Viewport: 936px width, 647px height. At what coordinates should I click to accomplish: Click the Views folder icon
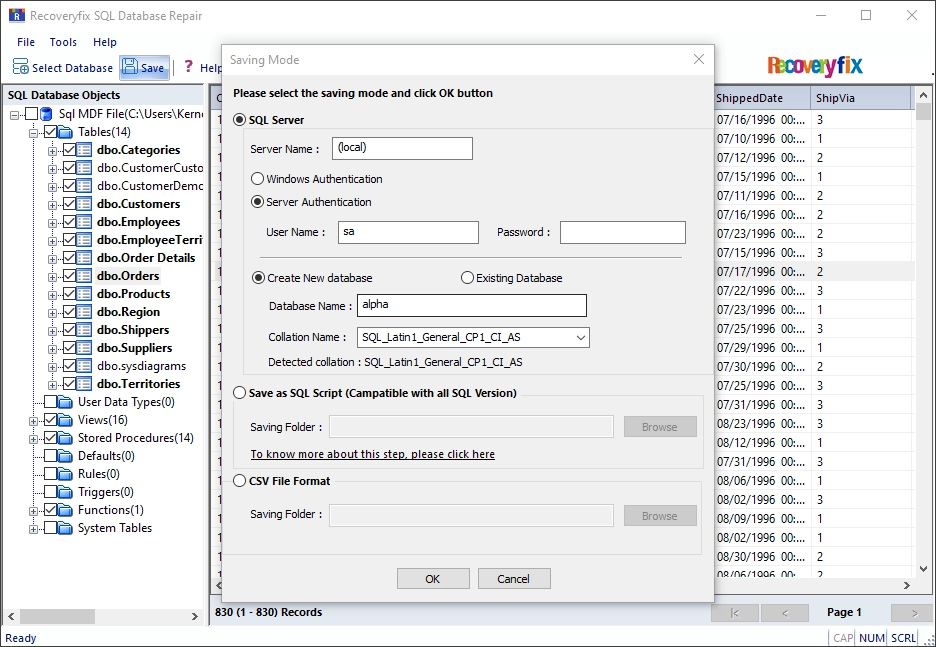(x=66, y=420)
